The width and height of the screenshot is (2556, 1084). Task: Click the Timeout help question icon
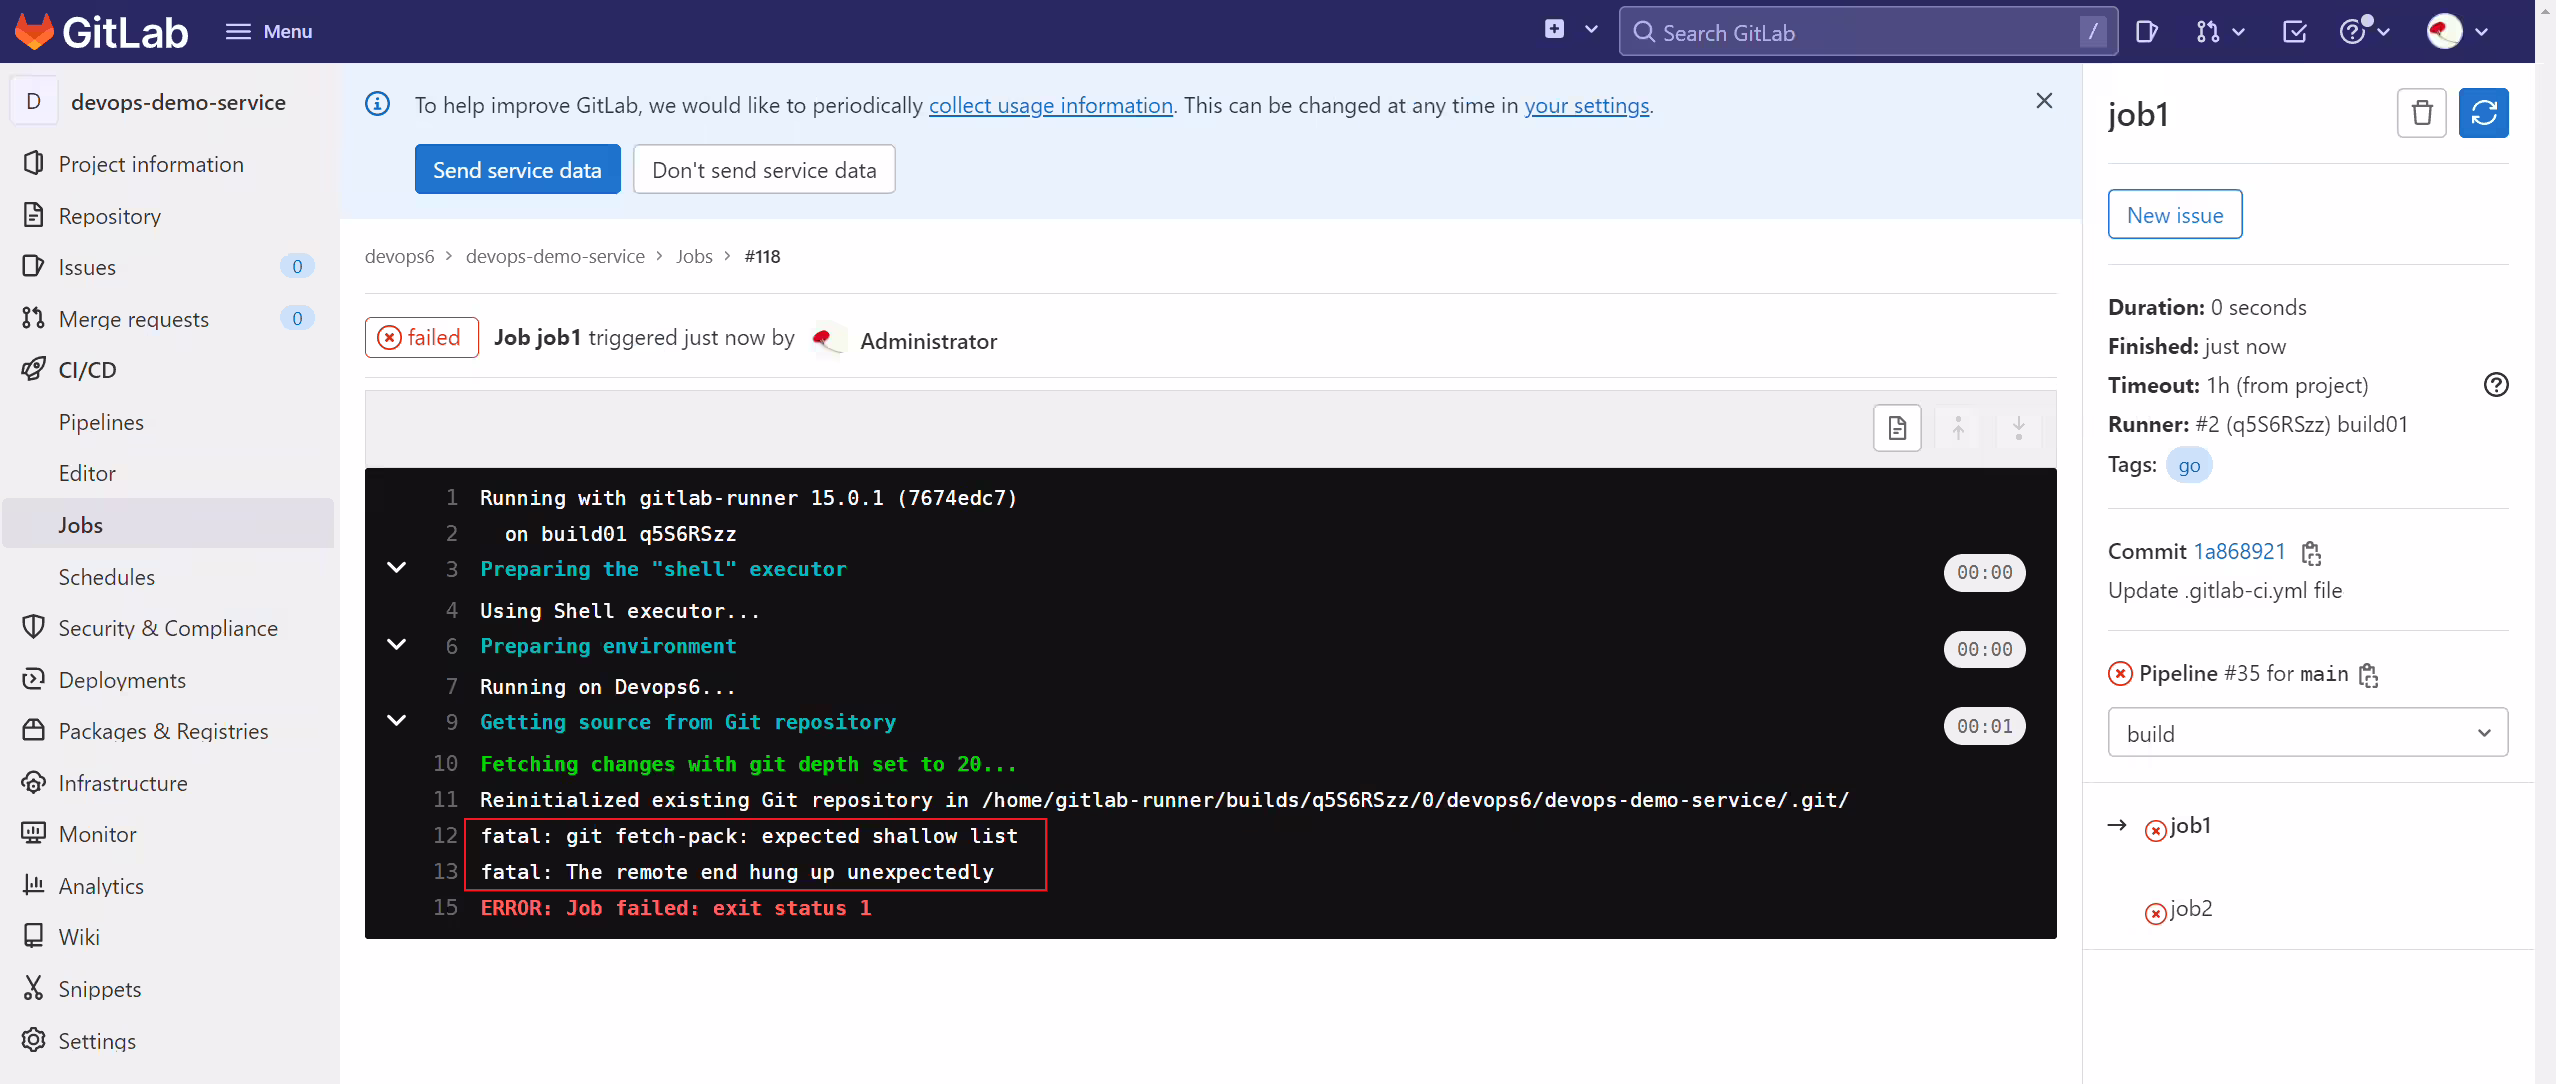pyautogui.click(x=2496, y=385)
